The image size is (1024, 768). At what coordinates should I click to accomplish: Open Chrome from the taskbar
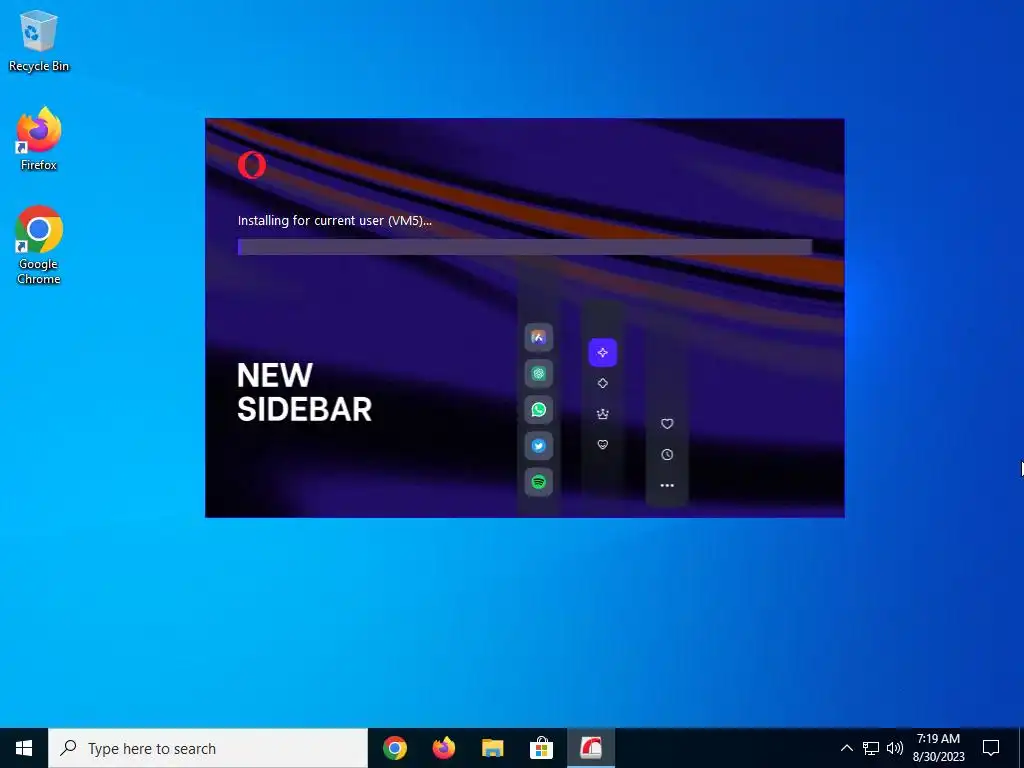394,748
